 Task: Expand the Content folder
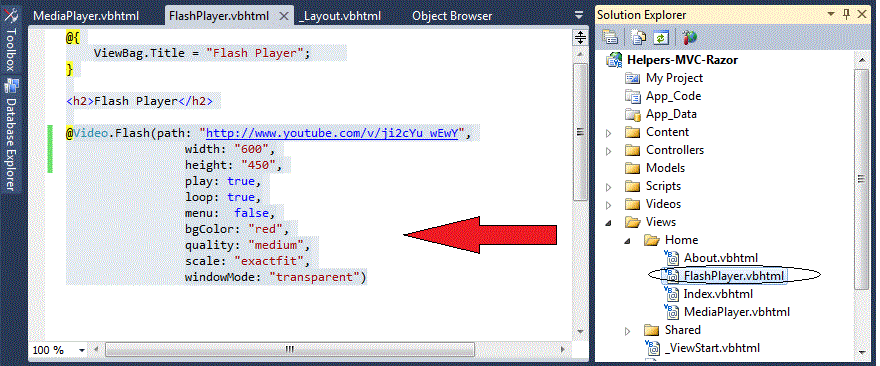609,133
